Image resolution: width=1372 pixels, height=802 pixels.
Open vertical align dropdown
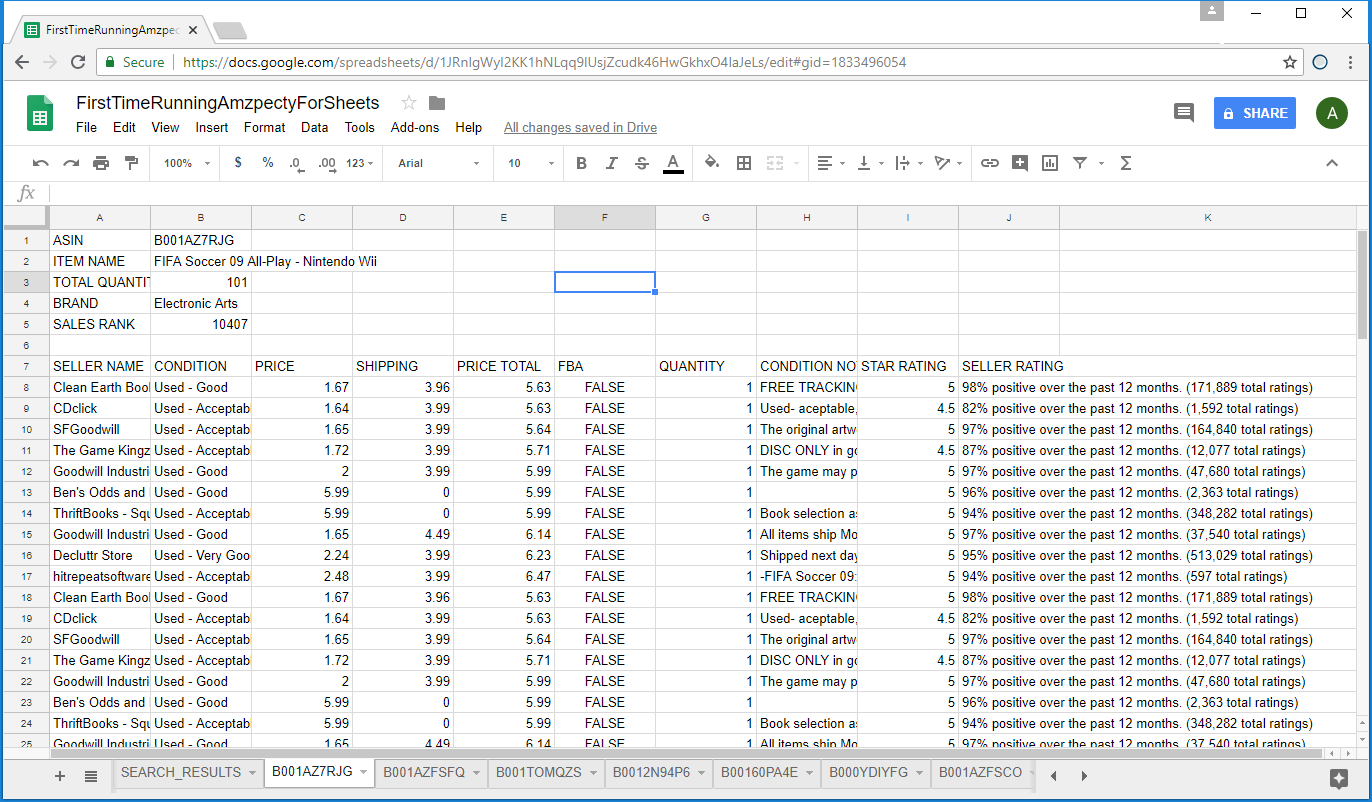tap(871, 163)
